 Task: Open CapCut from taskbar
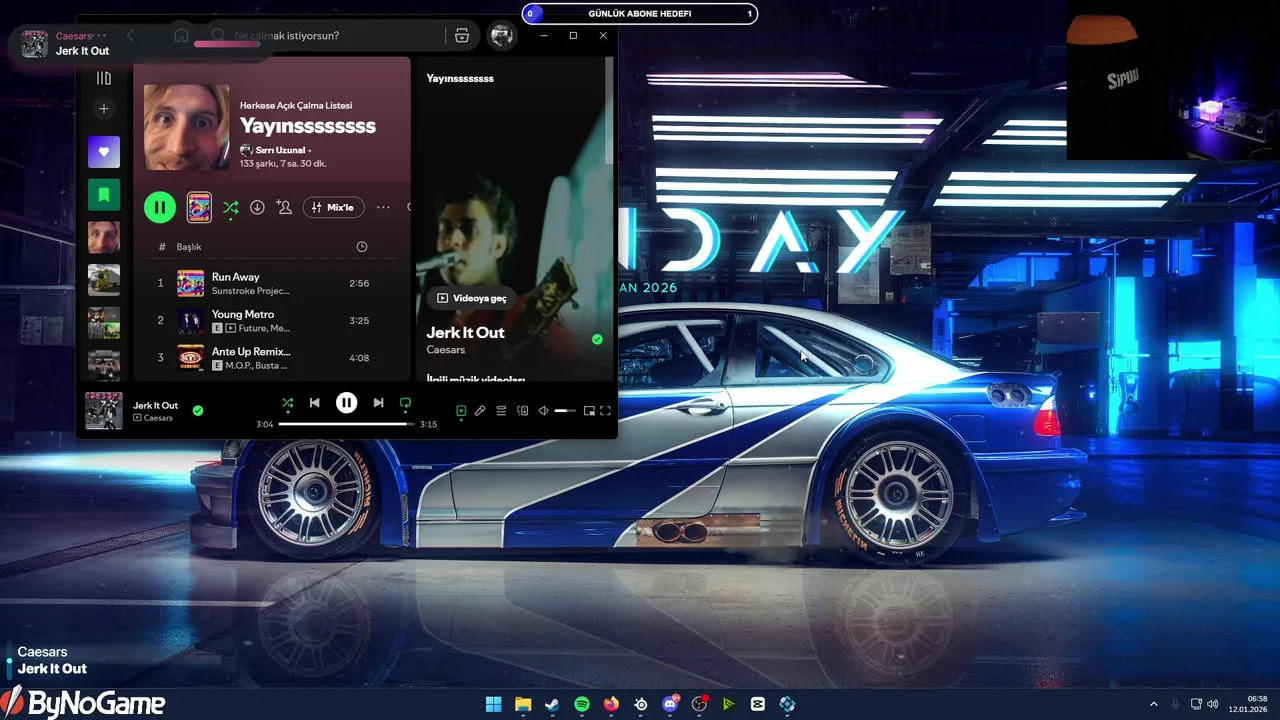758,704
